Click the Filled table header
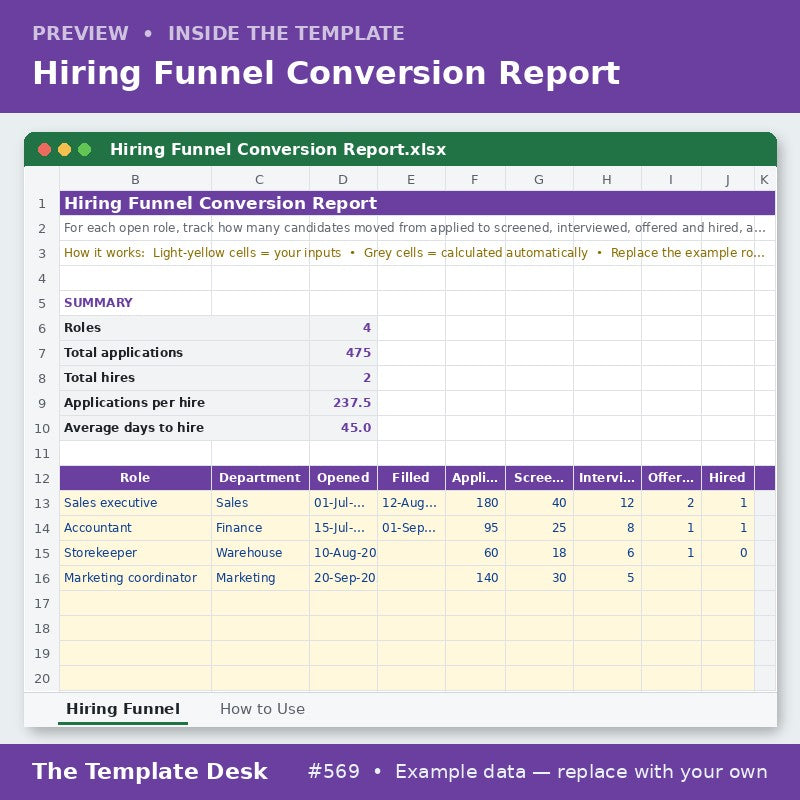800x800 pixels. click(411, 478)
